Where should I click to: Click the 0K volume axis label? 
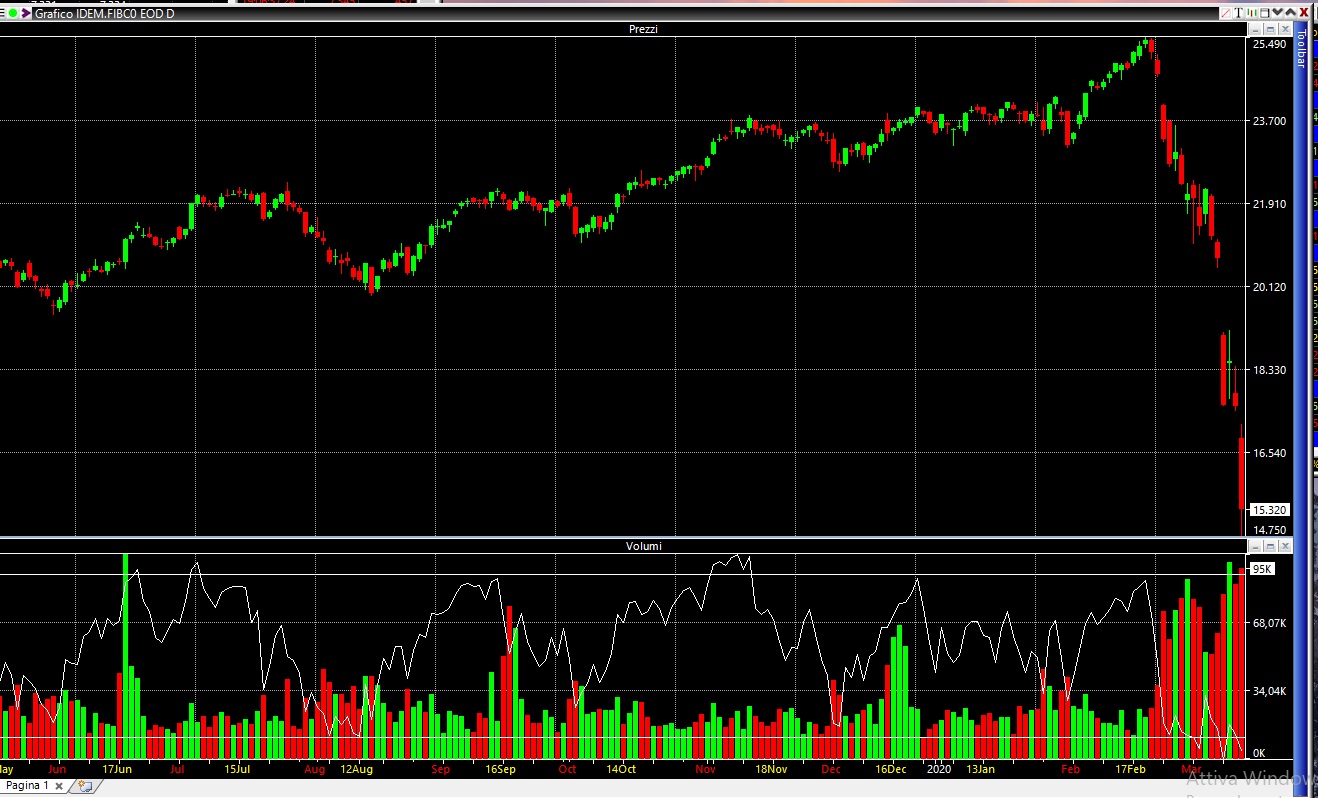point(1259,753)
